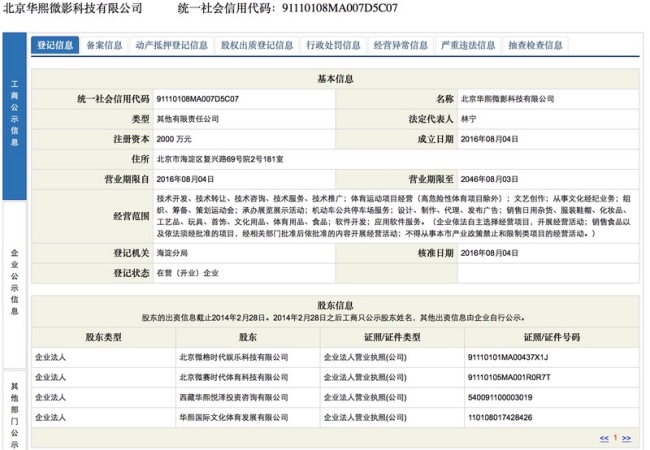Image resolution: width=650 pixels, height=450 pixels.
Task: Click shareholder 华熙国际文化体育发展有限公司
Action: (x=233, y=418)
